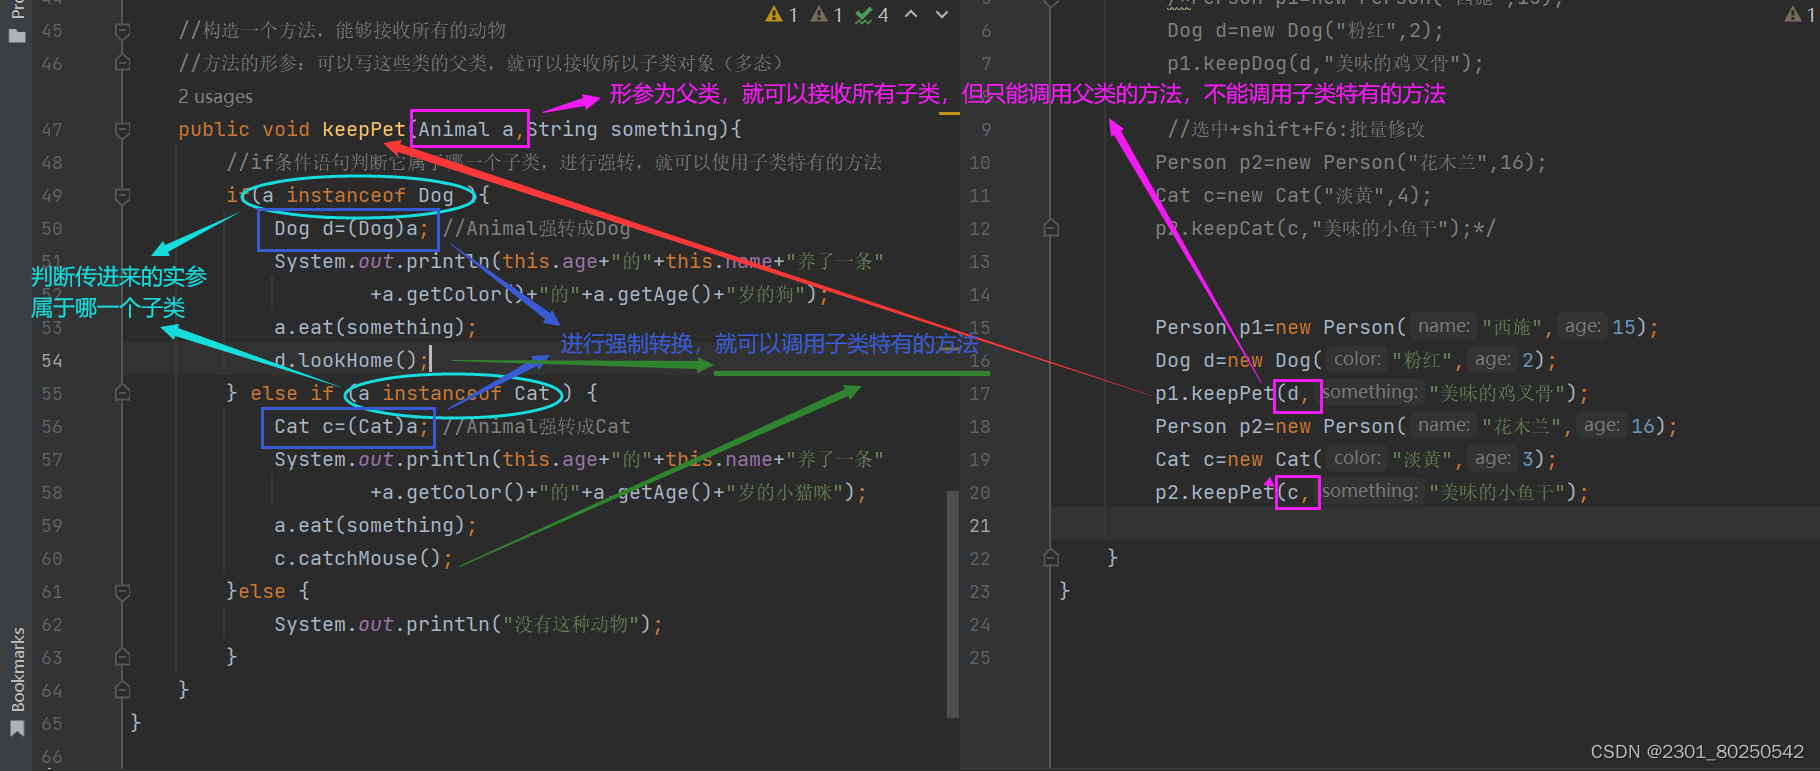The image size is (1820, 771).
Task: Toggle method fold end marker at line 64
Action: (122, 691)
